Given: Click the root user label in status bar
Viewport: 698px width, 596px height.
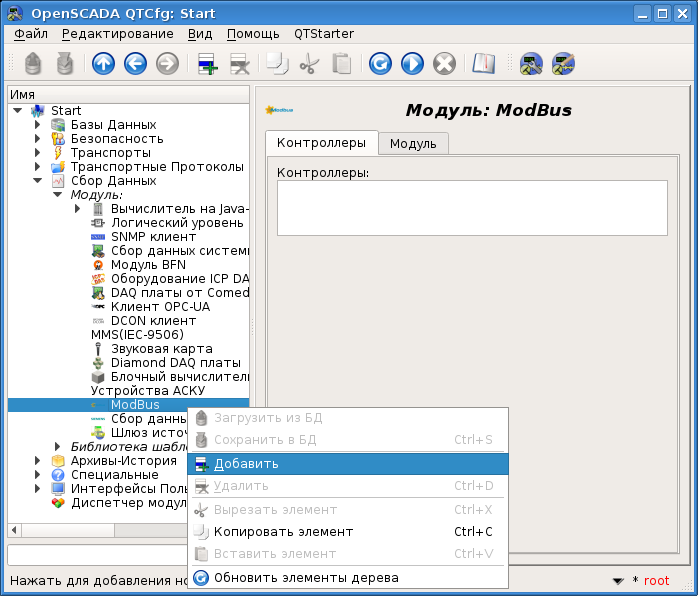Looking at the screenshot, I should point(656,581).
